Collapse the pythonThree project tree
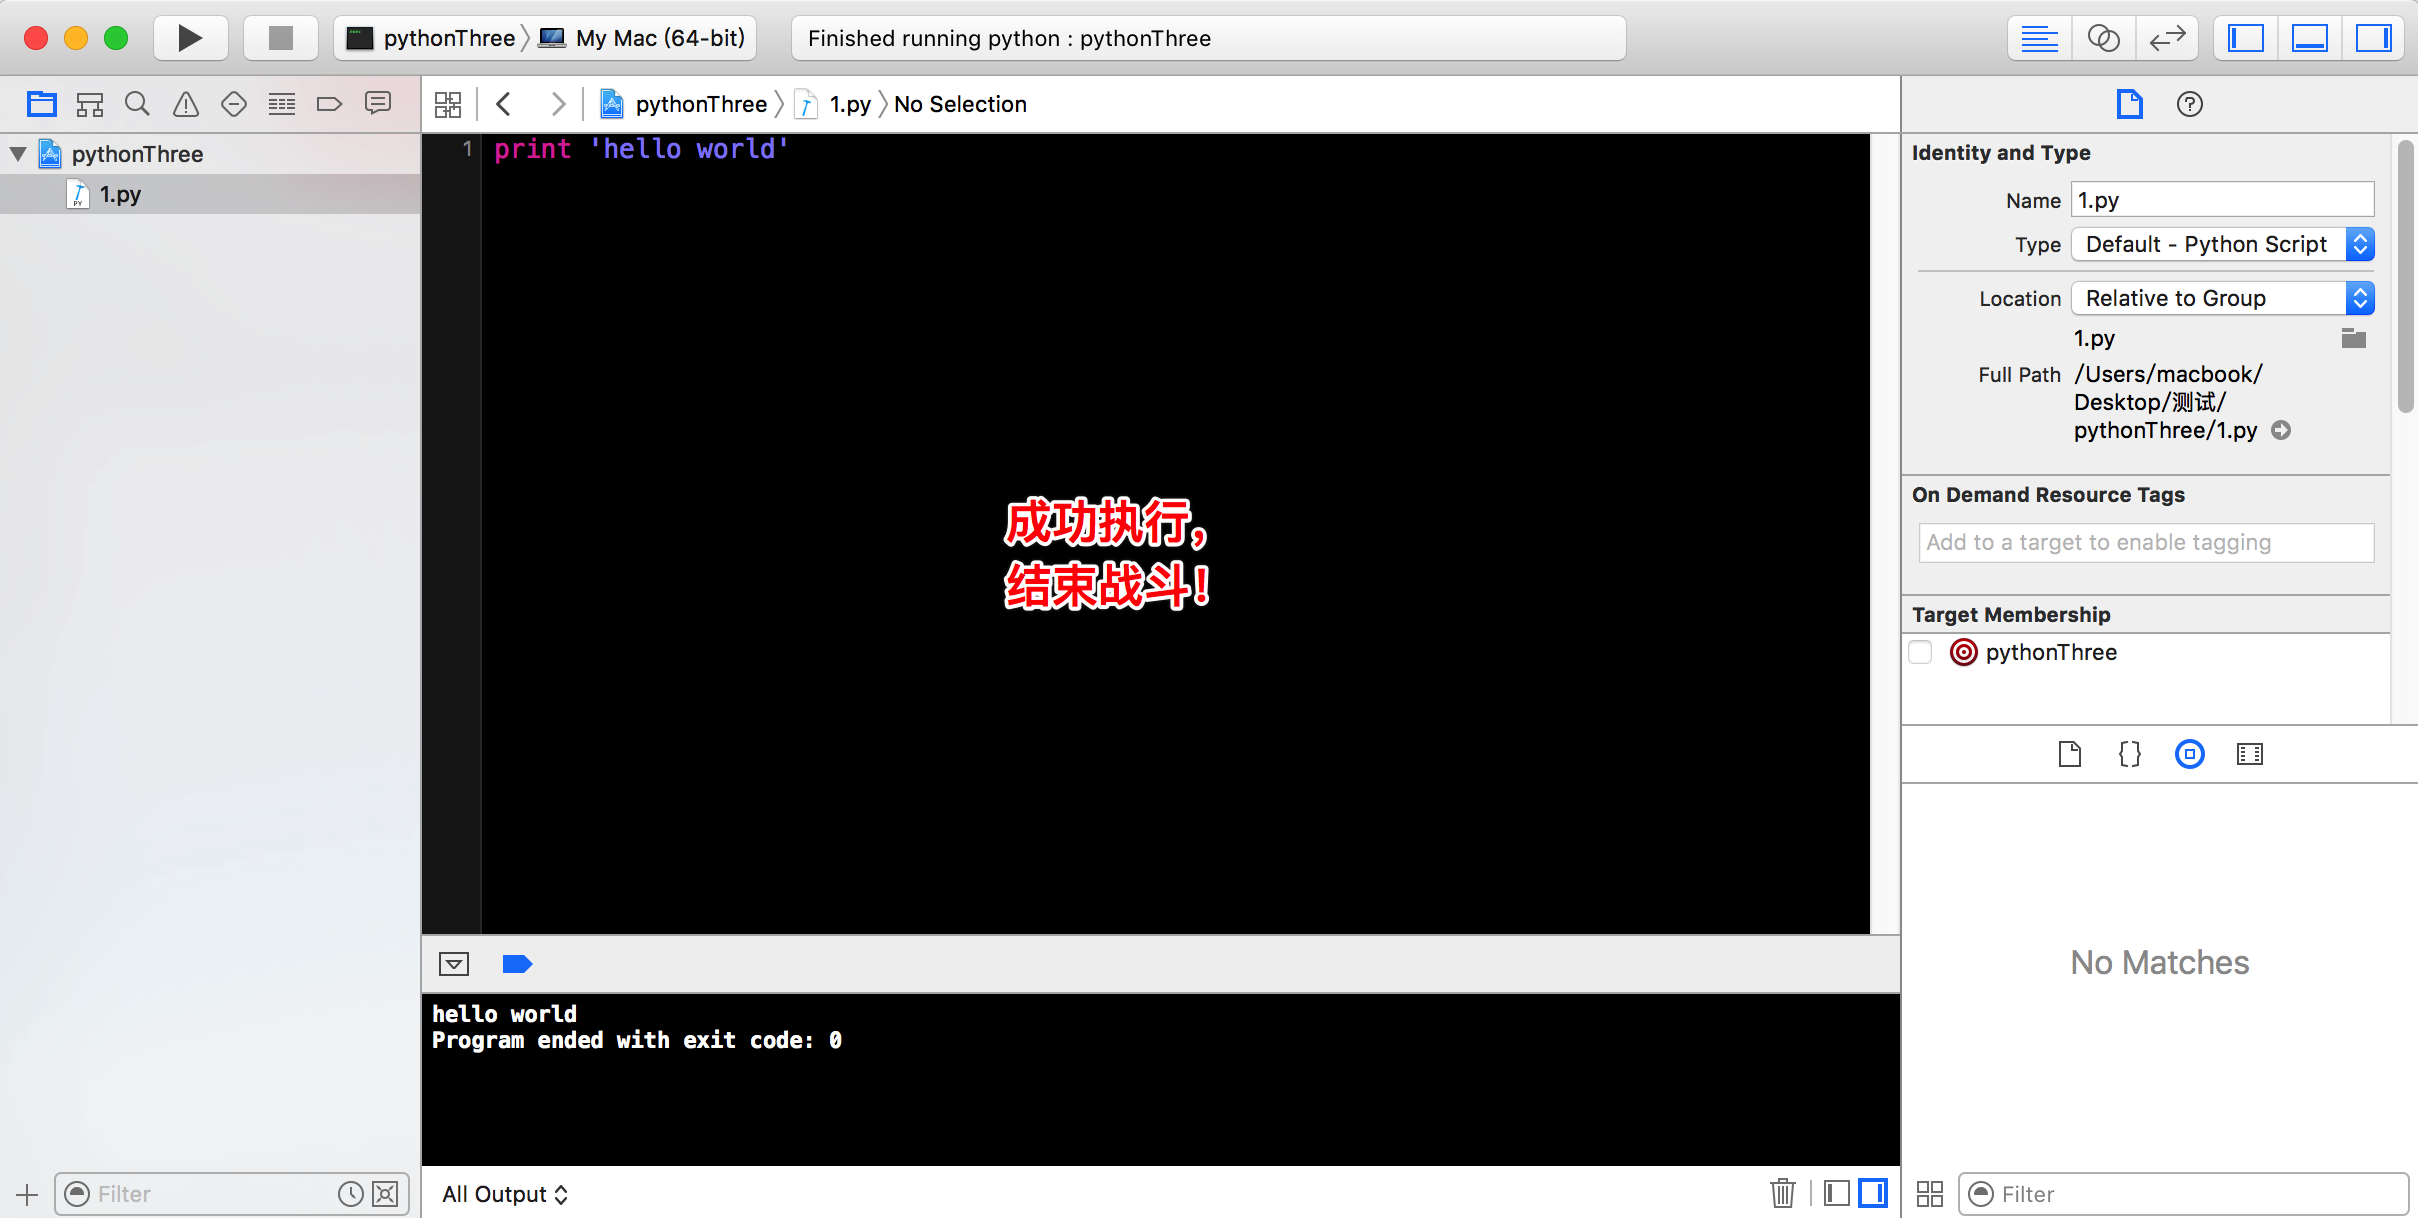 click(x=18, y=154)
